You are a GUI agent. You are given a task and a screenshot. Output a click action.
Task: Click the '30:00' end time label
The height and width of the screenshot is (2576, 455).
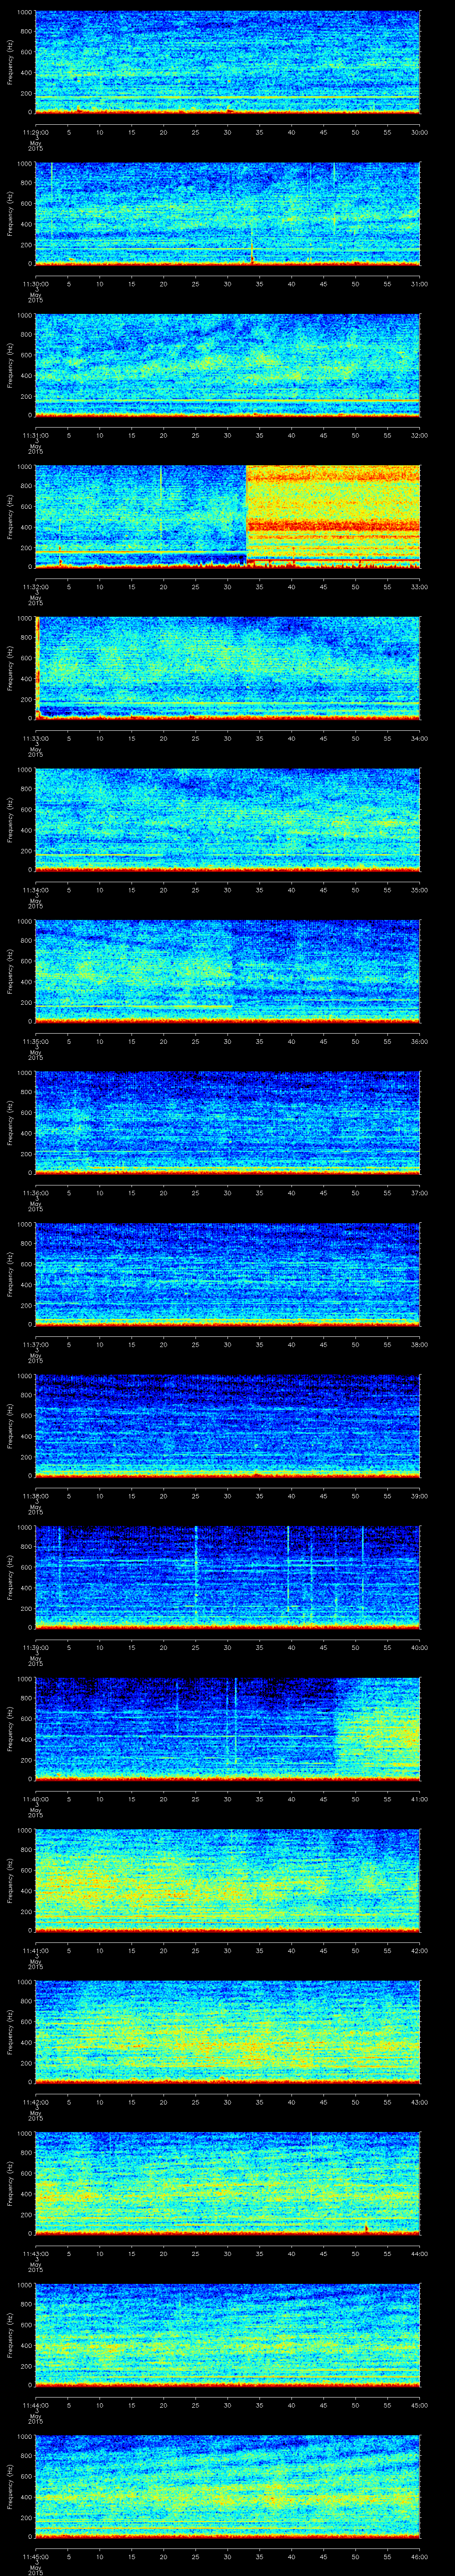pyautogui.click(x=419, y=132)
